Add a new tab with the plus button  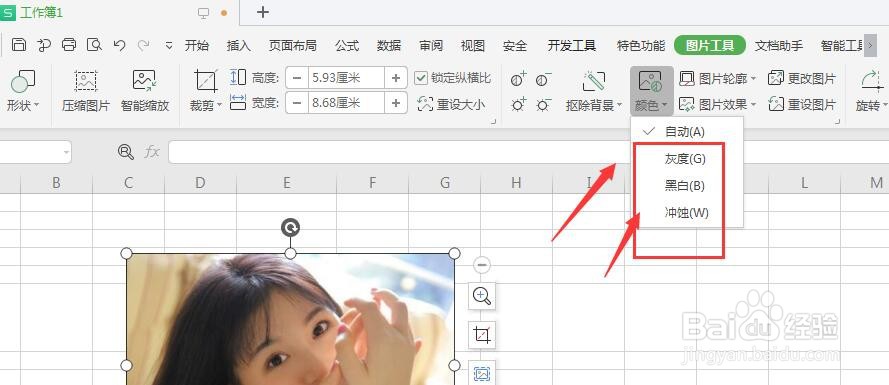tap(263, 12)
